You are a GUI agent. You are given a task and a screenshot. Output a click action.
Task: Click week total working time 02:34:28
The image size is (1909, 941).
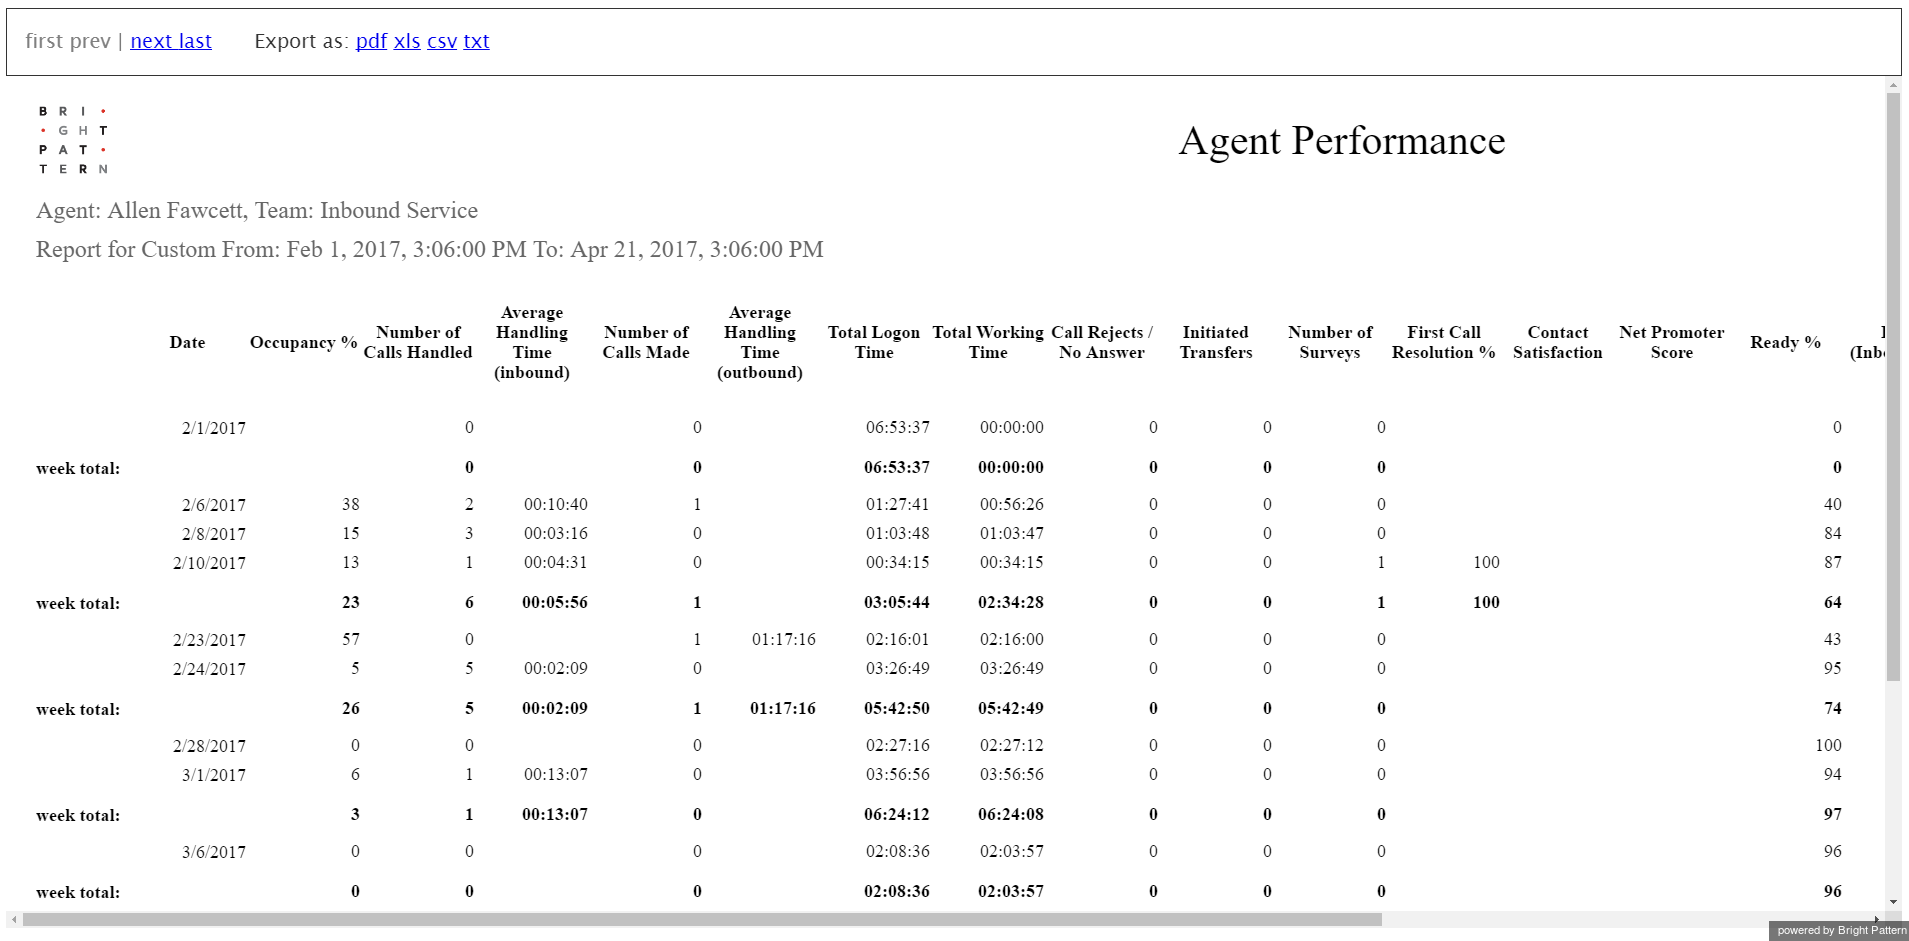pyautogui.click(x=1011, y=603)
